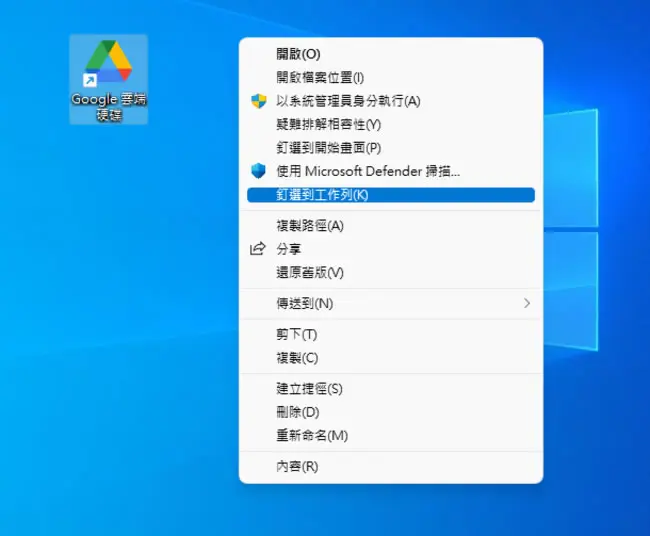650x536 pixels.
Task: Pin to Start with 釘選到開始畫面(P)
Action: pos(390,148)
